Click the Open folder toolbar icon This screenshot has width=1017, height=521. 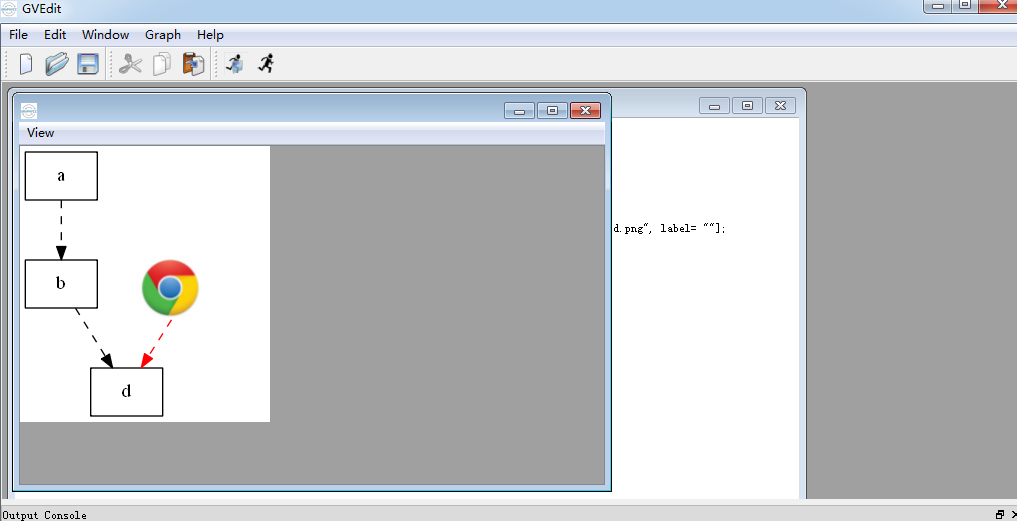coord(56,64)
